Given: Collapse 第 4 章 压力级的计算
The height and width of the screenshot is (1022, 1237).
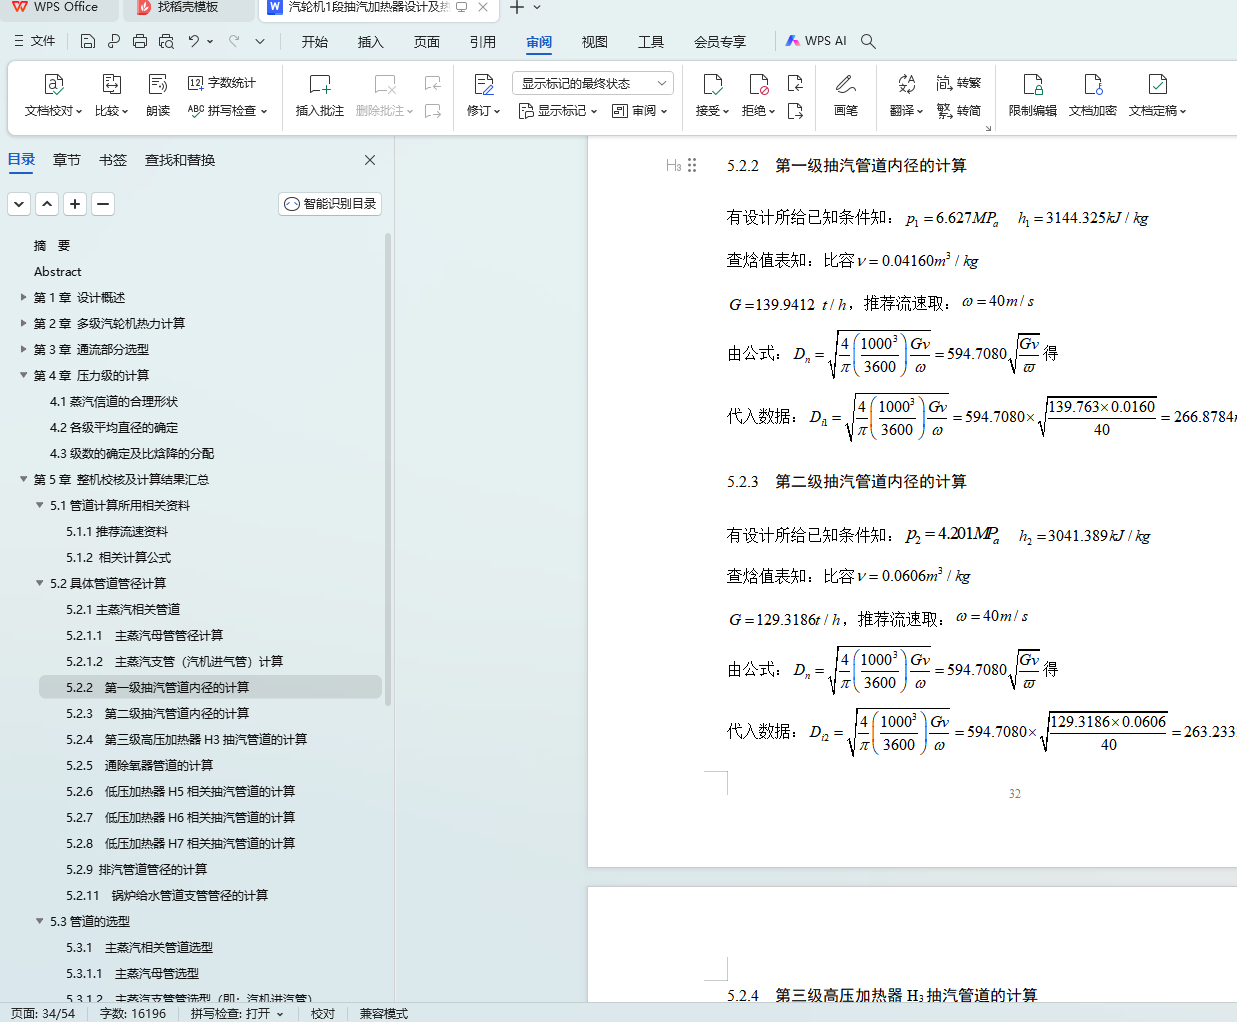Looking at the screenshot, I should tap(24, 375).
